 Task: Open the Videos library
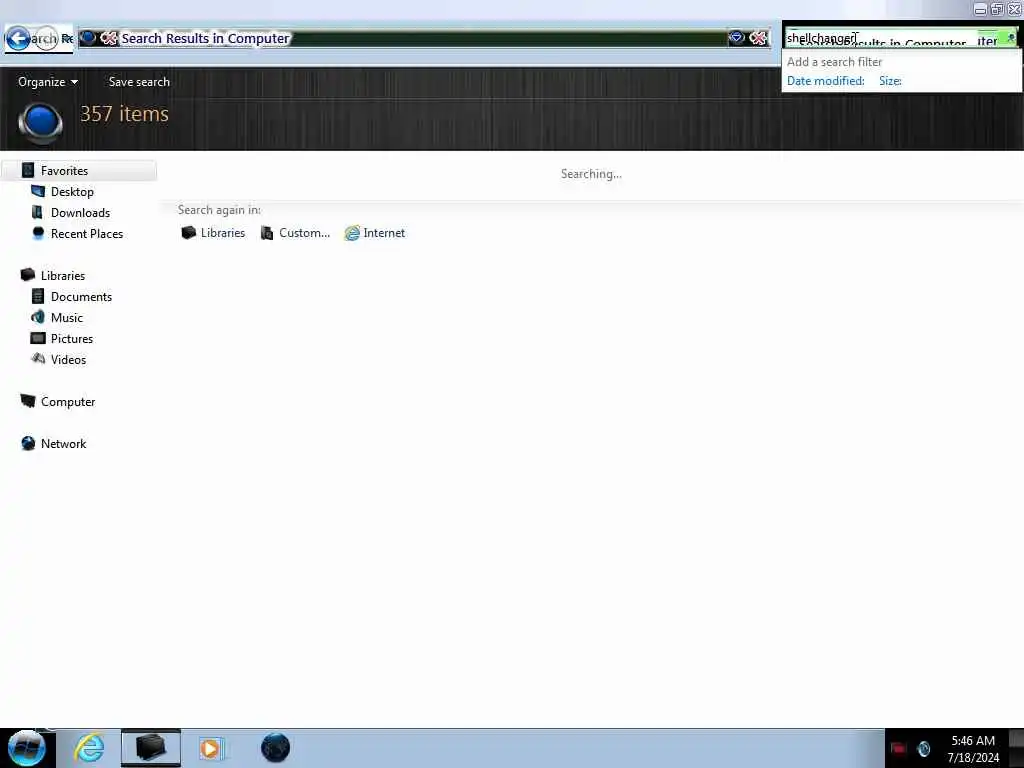(x=68, y=360)
